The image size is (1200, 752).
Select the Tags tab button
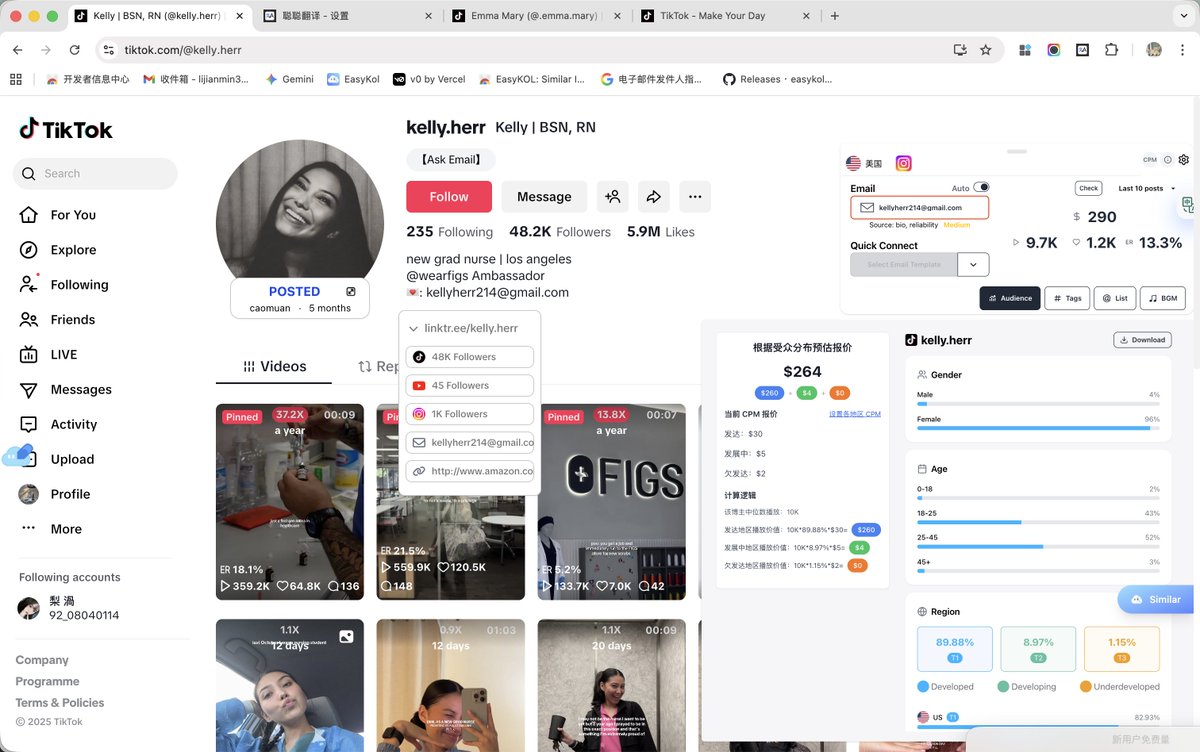point(1067,298)
